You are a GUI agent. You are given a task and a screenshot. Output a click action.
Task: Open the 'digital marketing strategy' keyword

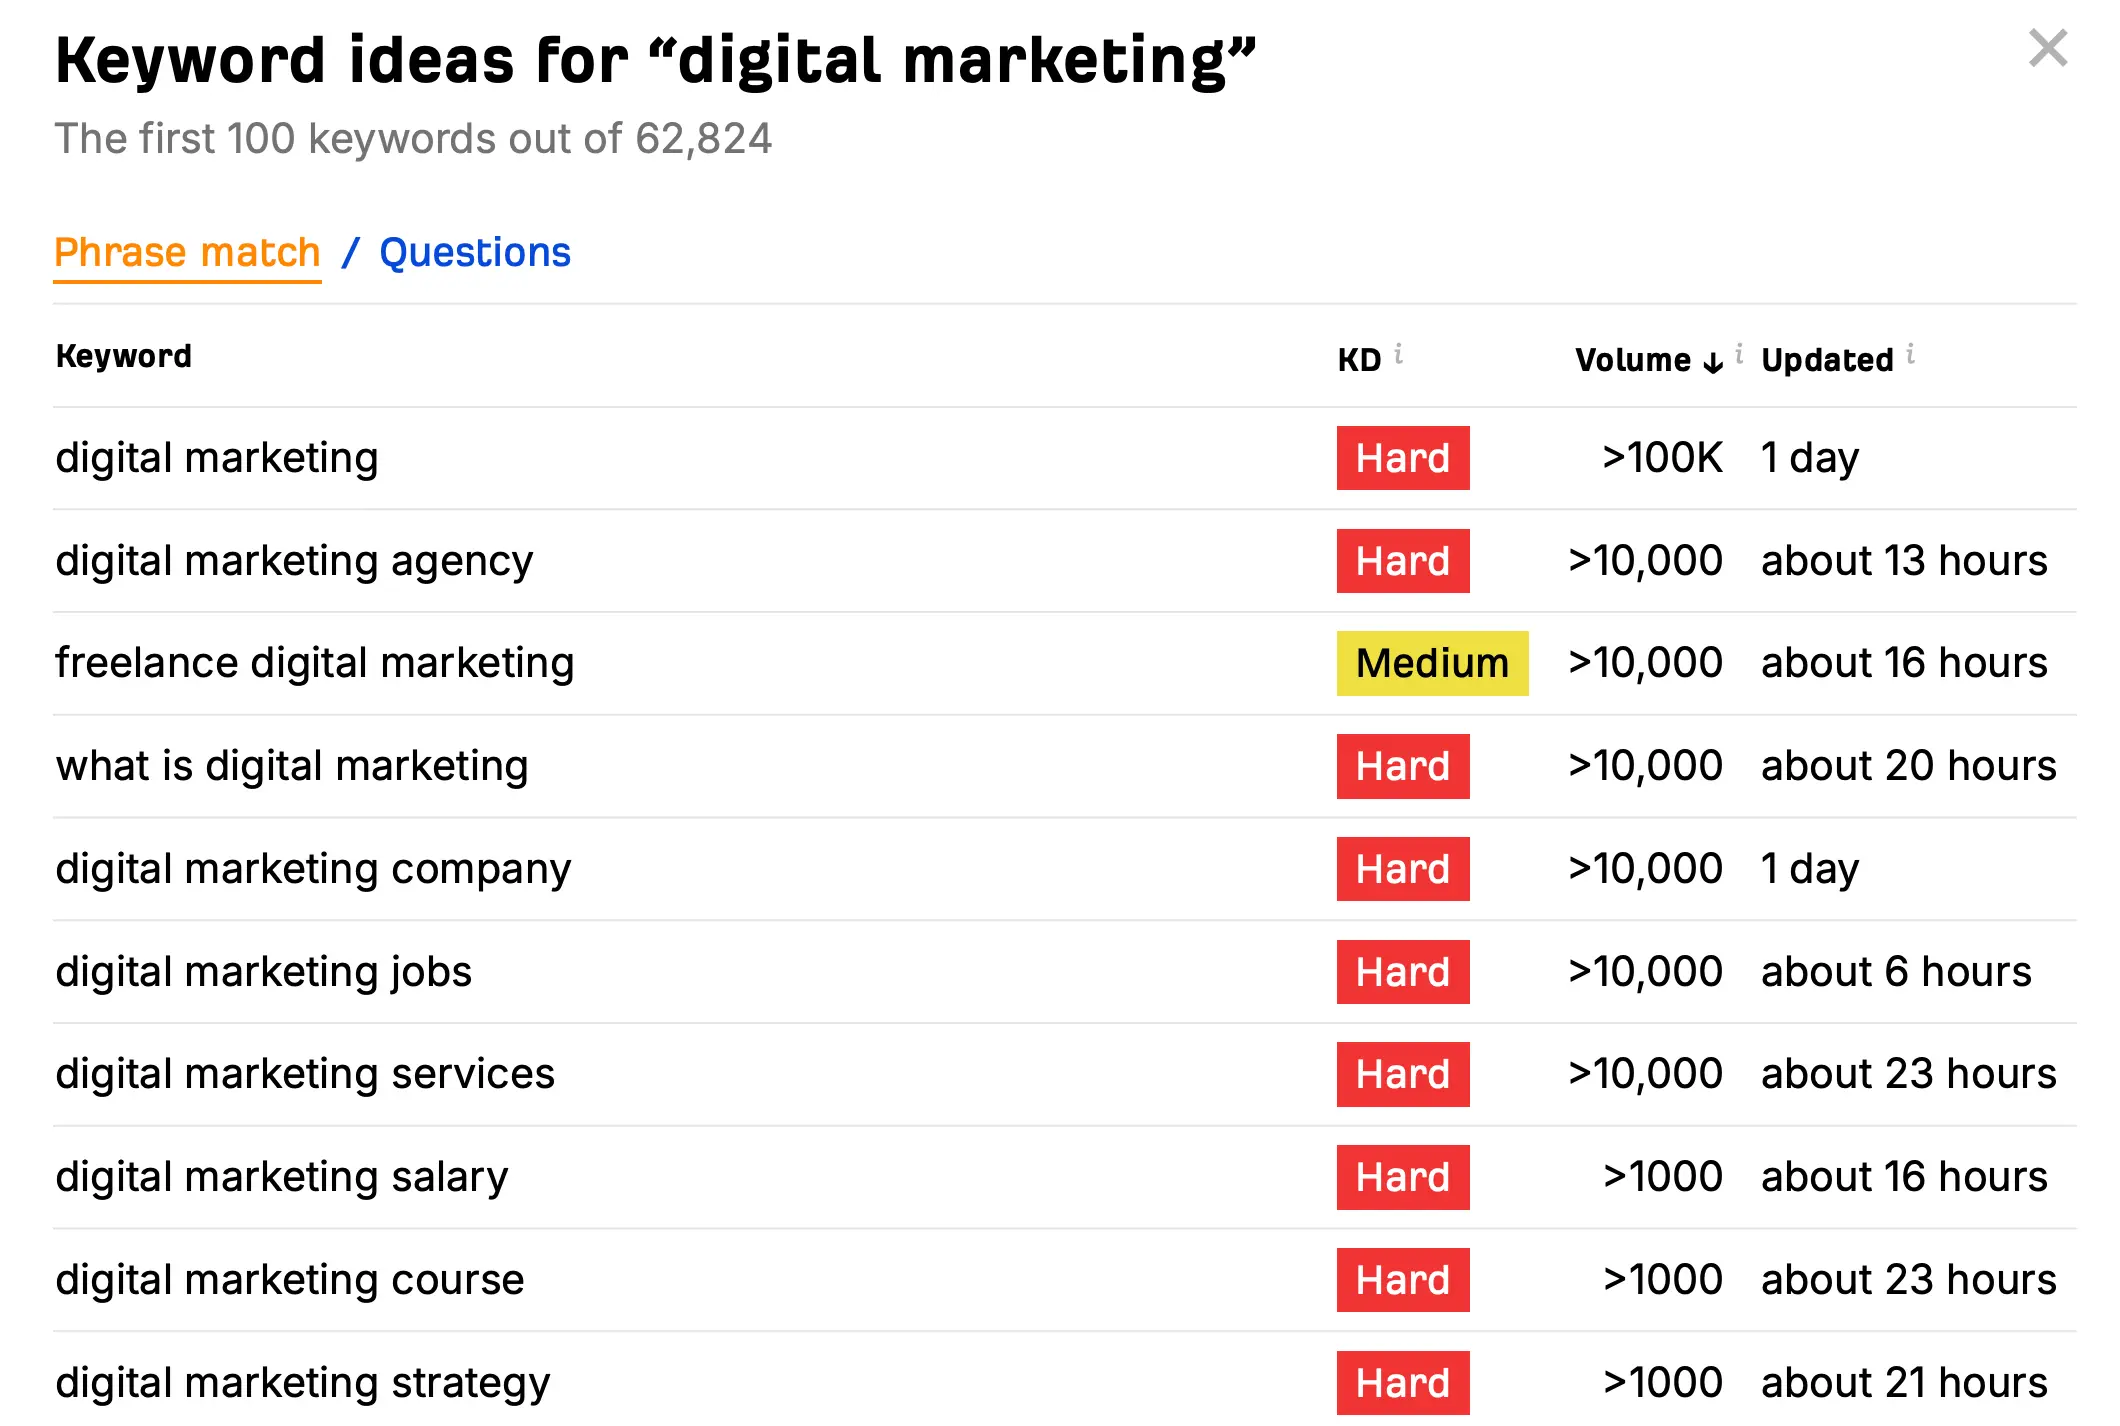302,1383
